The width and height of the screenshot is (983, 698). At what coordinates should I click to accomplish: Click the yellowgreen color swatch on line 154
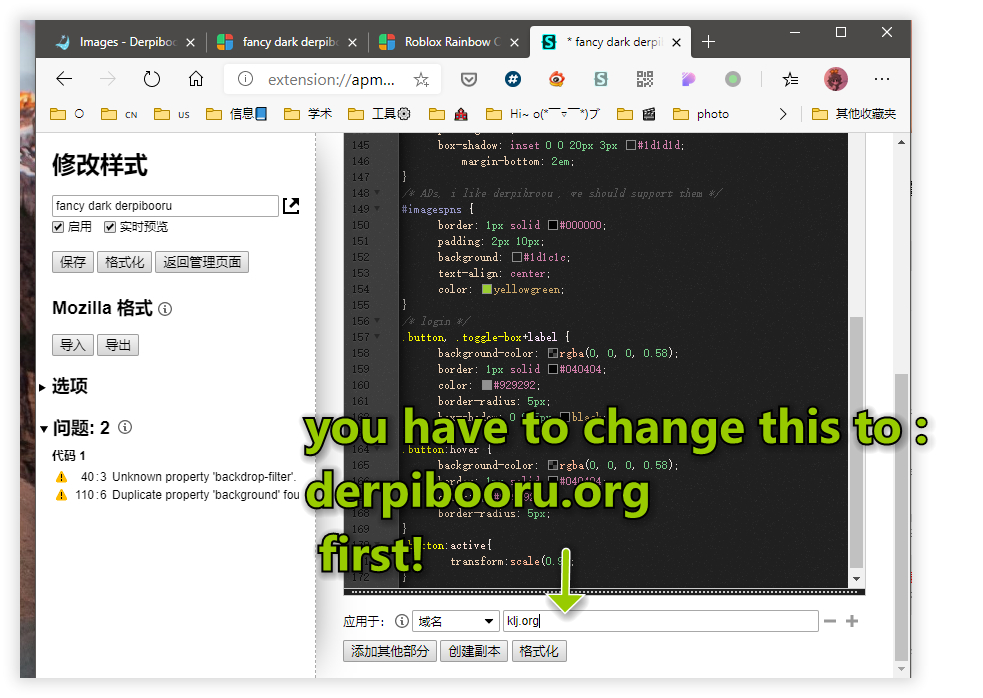pos(487,289)
